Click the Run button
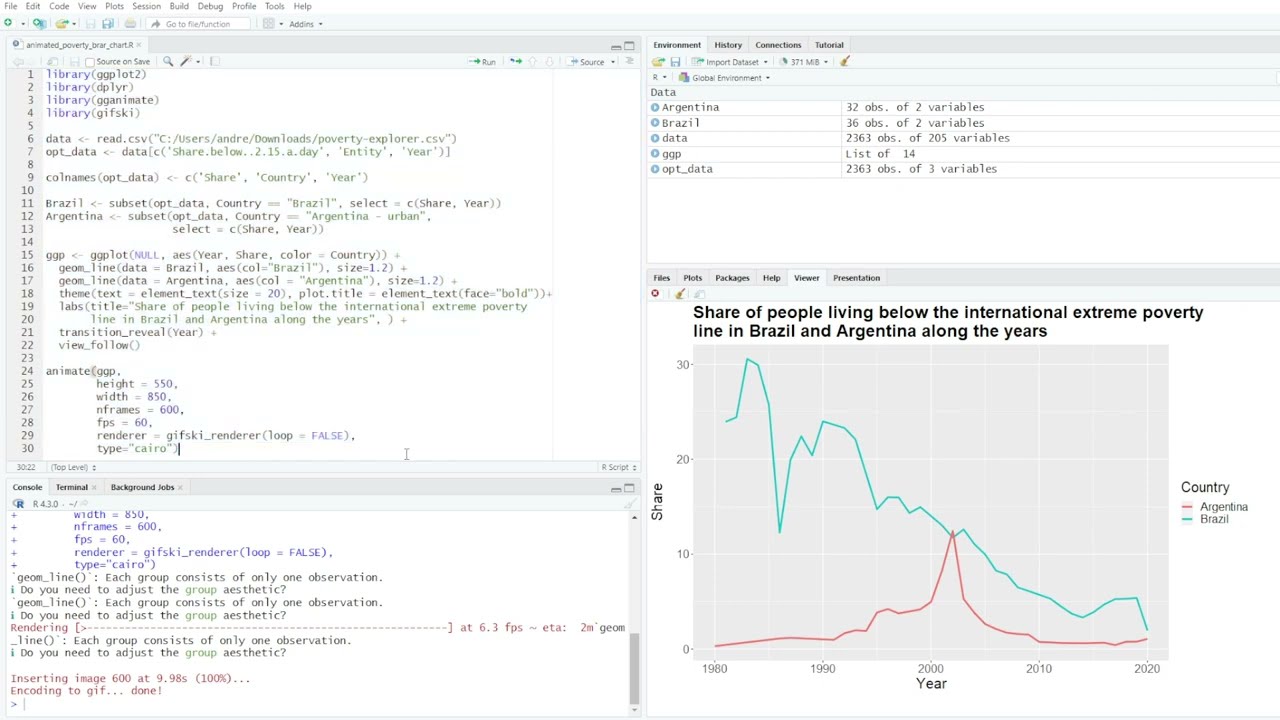Image resolution: width=1280 pixels, height=720 pixels. pyautogui.click(x=483, y=62)
